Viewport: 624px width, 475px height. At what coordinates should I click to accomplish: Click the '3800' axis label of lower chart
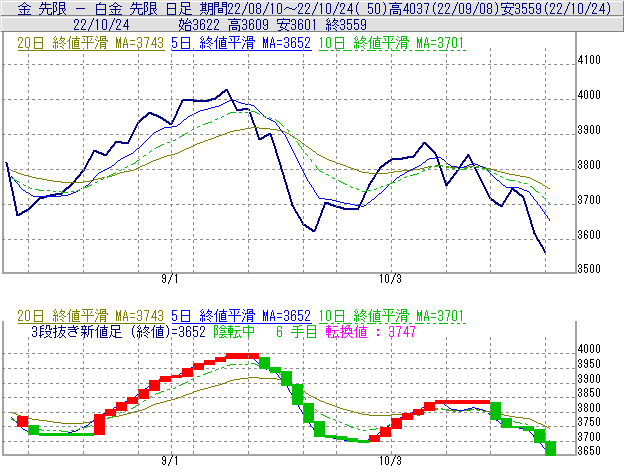[589, 407]
